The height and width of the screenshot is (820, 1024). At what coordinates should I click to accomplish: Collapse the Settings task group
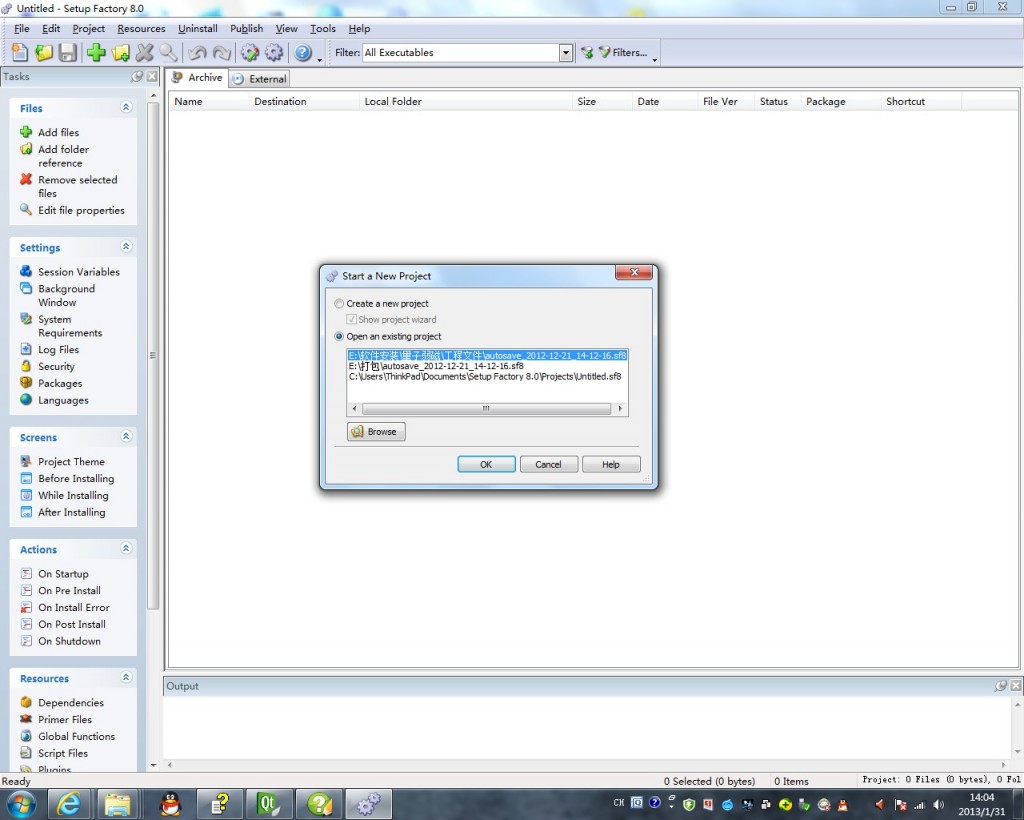[x=126, y=246]
